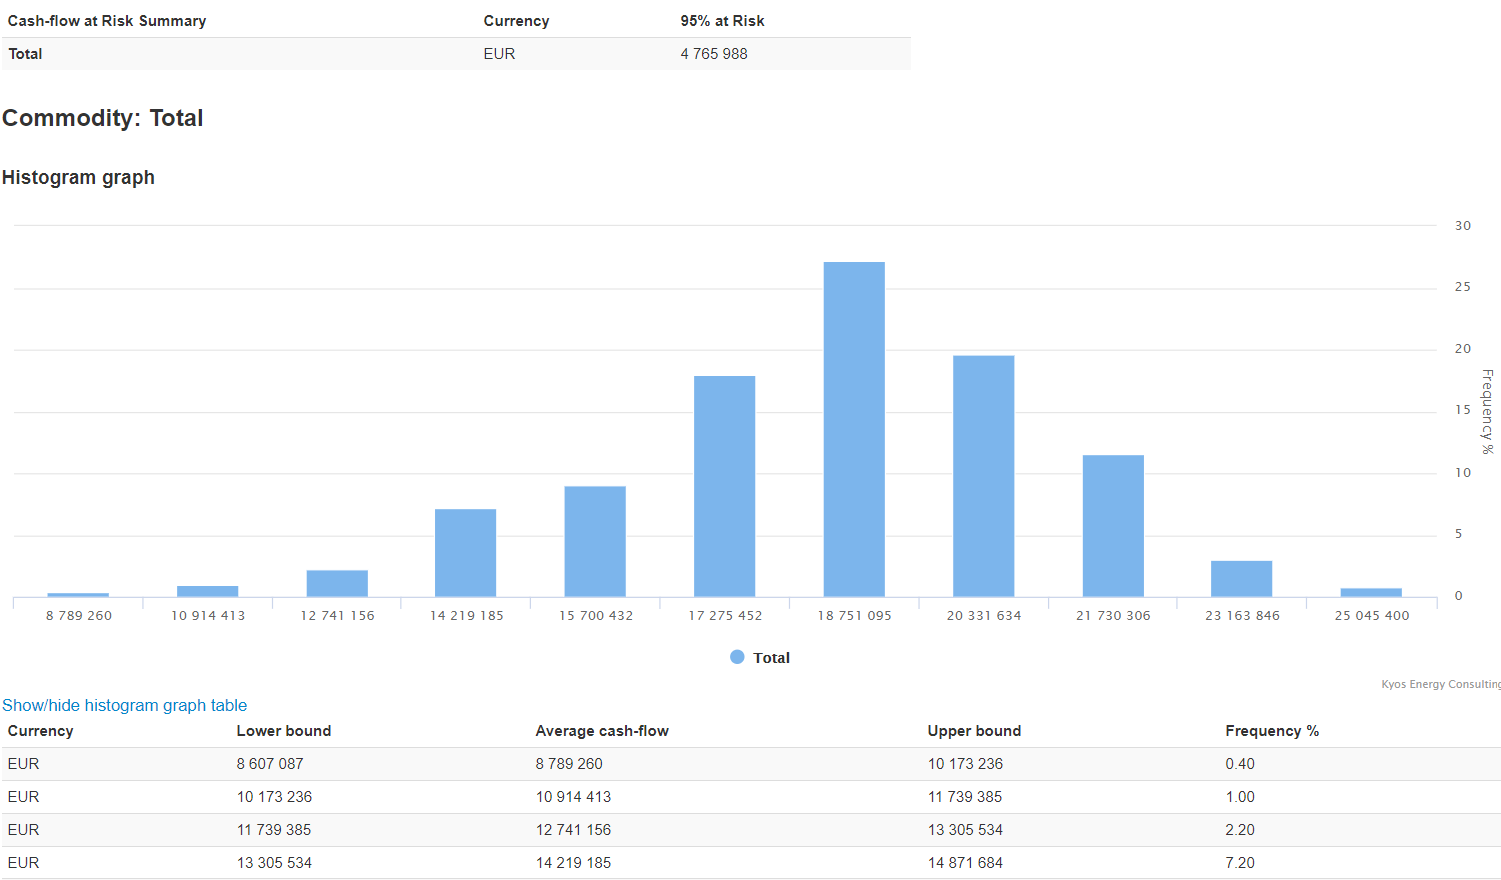
Task: Select the small bar at 12 741 156
Action: [337, 584]
